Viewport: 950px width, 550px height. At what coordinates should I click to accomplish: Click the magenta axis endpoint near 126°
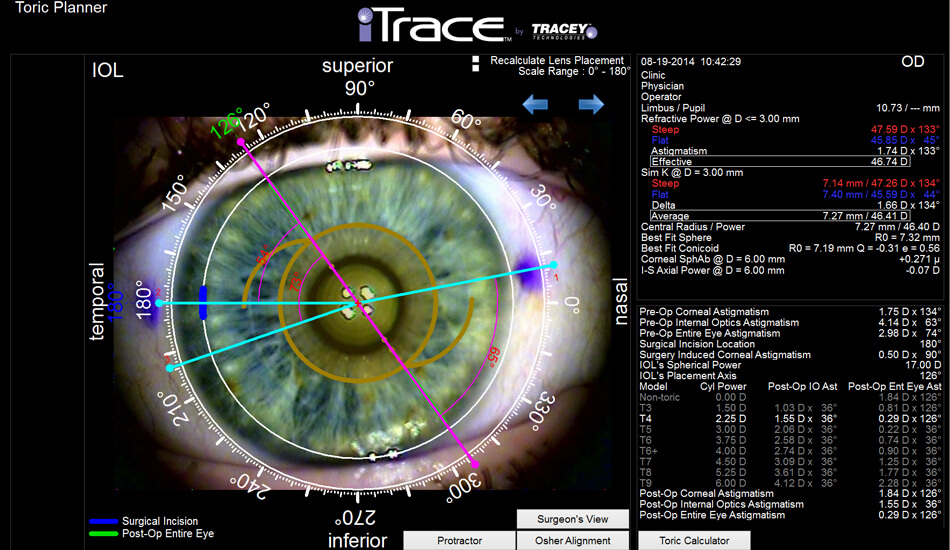coord(241,142)
